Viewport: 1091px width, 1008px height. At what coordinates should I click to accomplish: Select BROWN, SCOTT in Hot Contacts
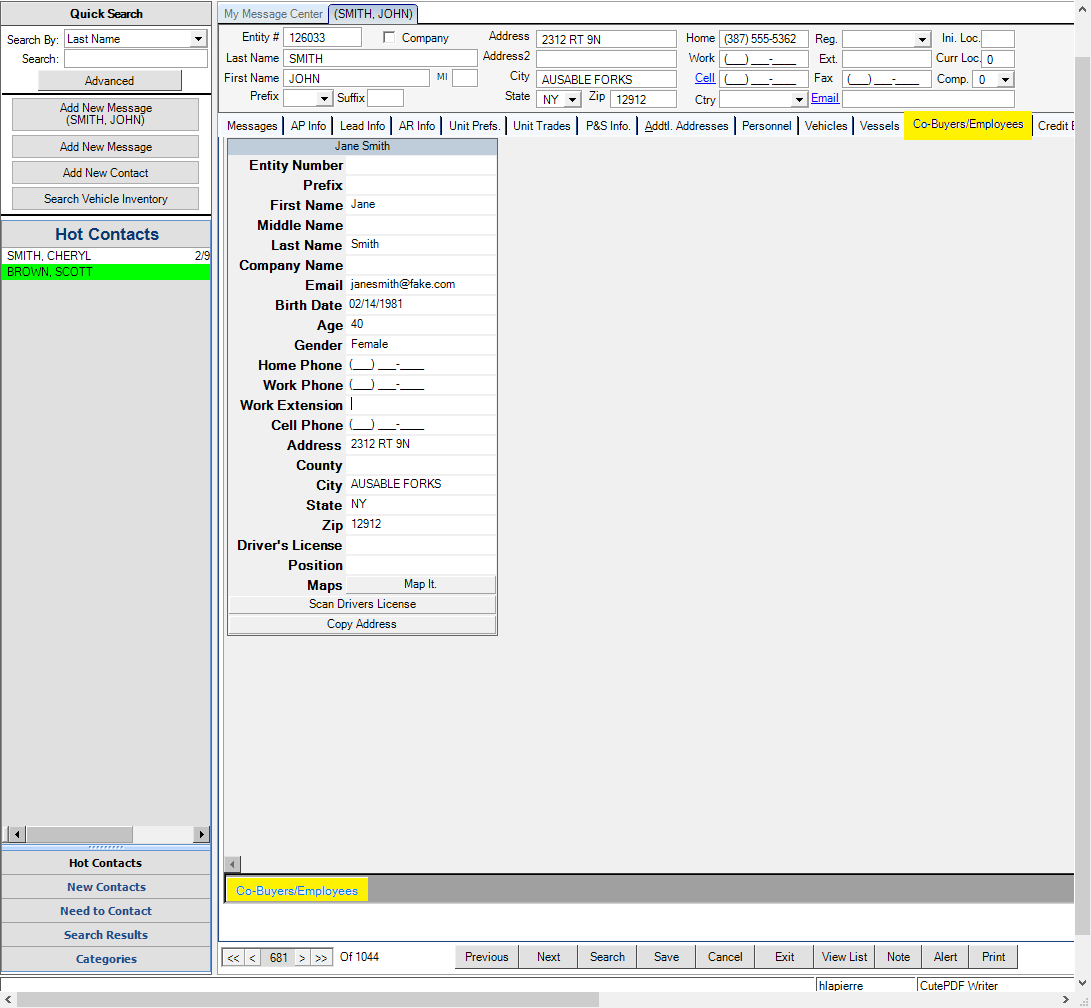[x=105, y=272]
